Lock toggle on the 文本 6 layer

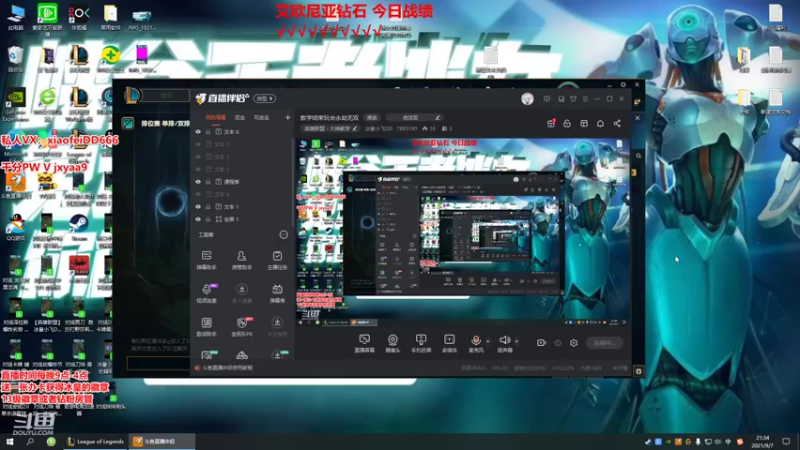208,132
